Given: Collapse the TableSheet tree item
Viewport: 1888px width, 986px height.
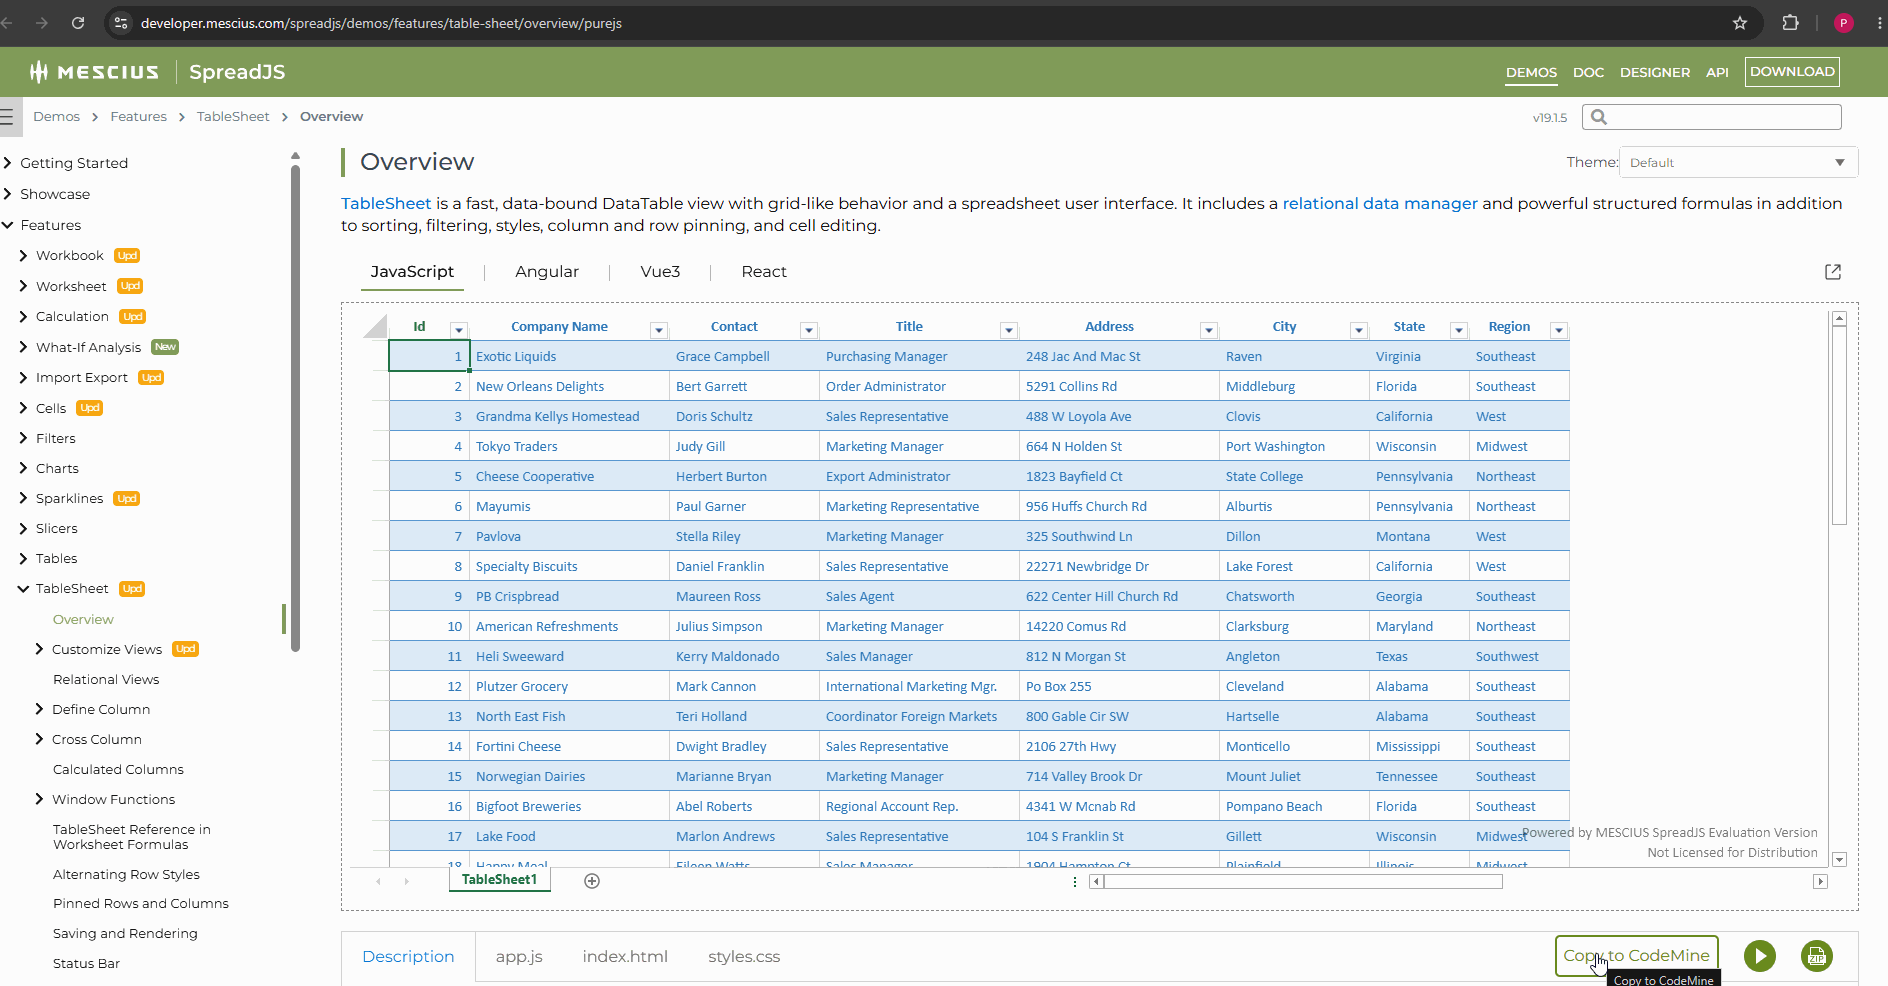Looking at the screenshot, I should point(23,589).
